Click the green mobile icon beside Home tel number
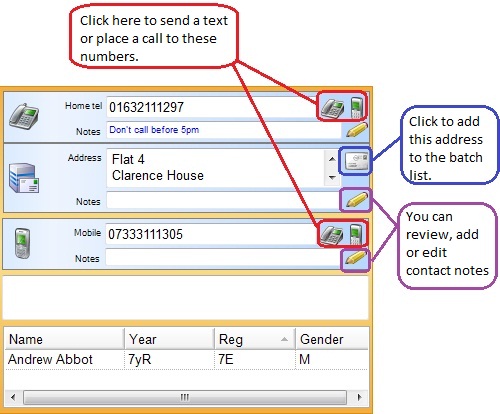The width and height of the screenshot is (500, 414). pos(357,107)
